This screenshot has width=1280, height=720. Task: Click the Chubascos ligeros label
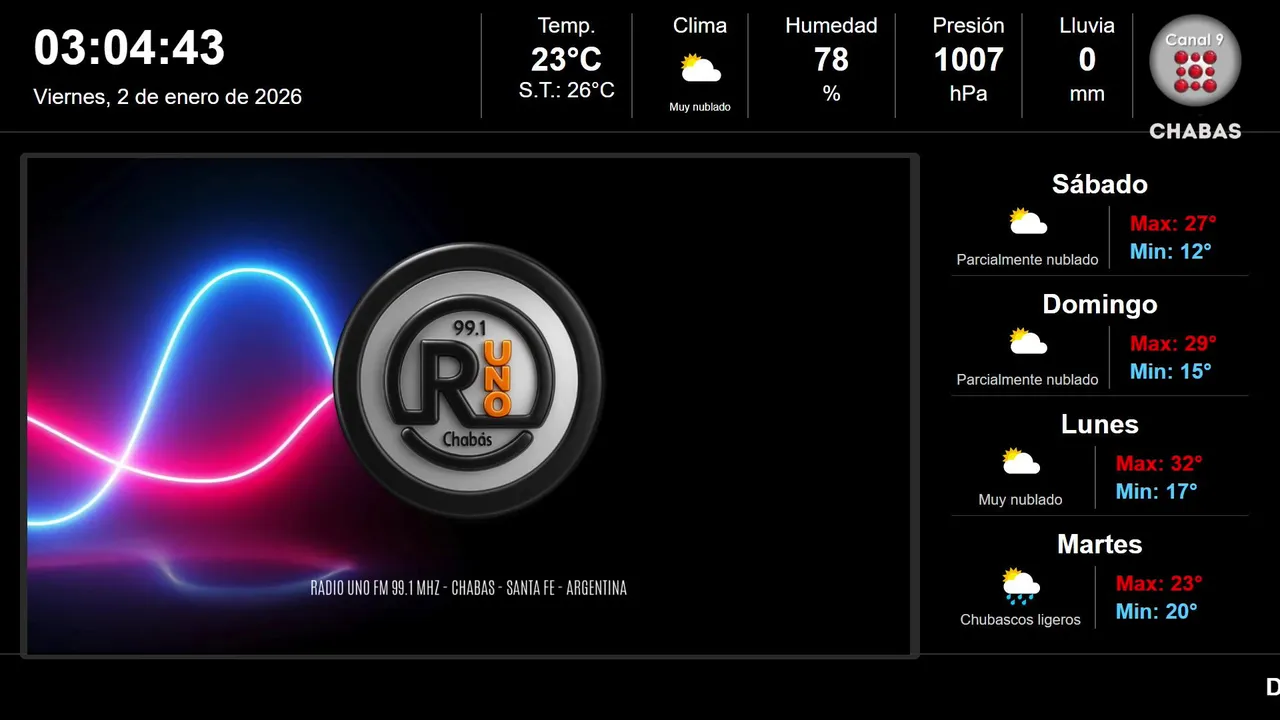coord(1020,620)
